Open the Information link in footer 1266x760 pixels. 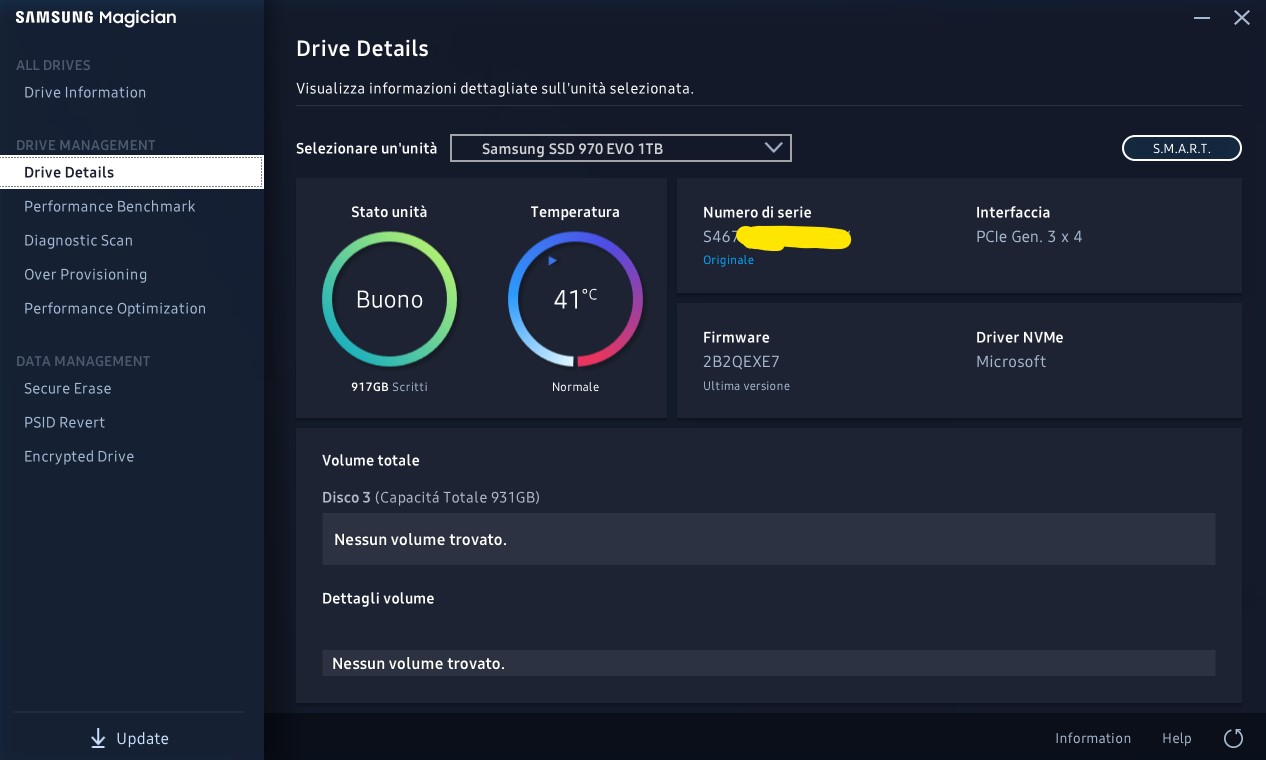pos(1093,738)
